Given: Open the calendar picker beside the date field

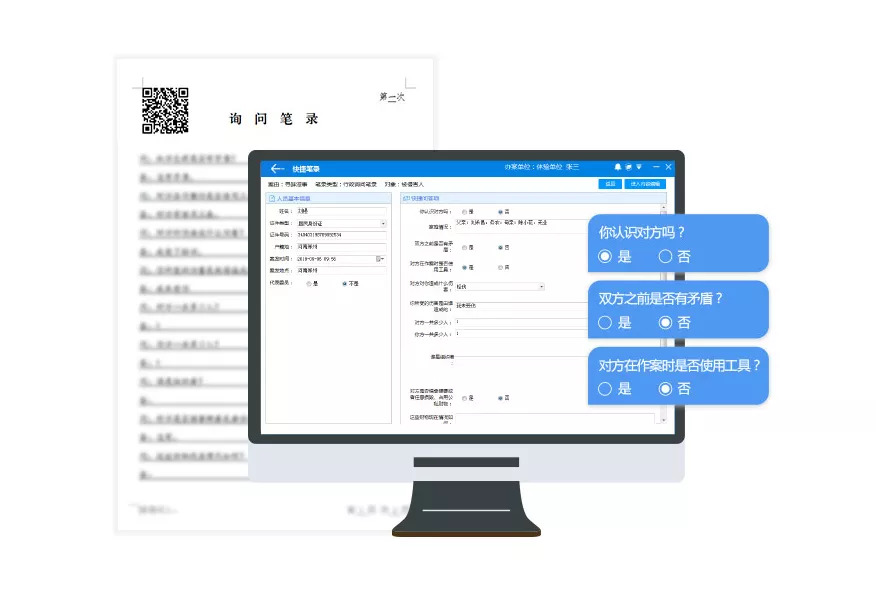Looking at the screenshot, I should click(x=380, y=259).
